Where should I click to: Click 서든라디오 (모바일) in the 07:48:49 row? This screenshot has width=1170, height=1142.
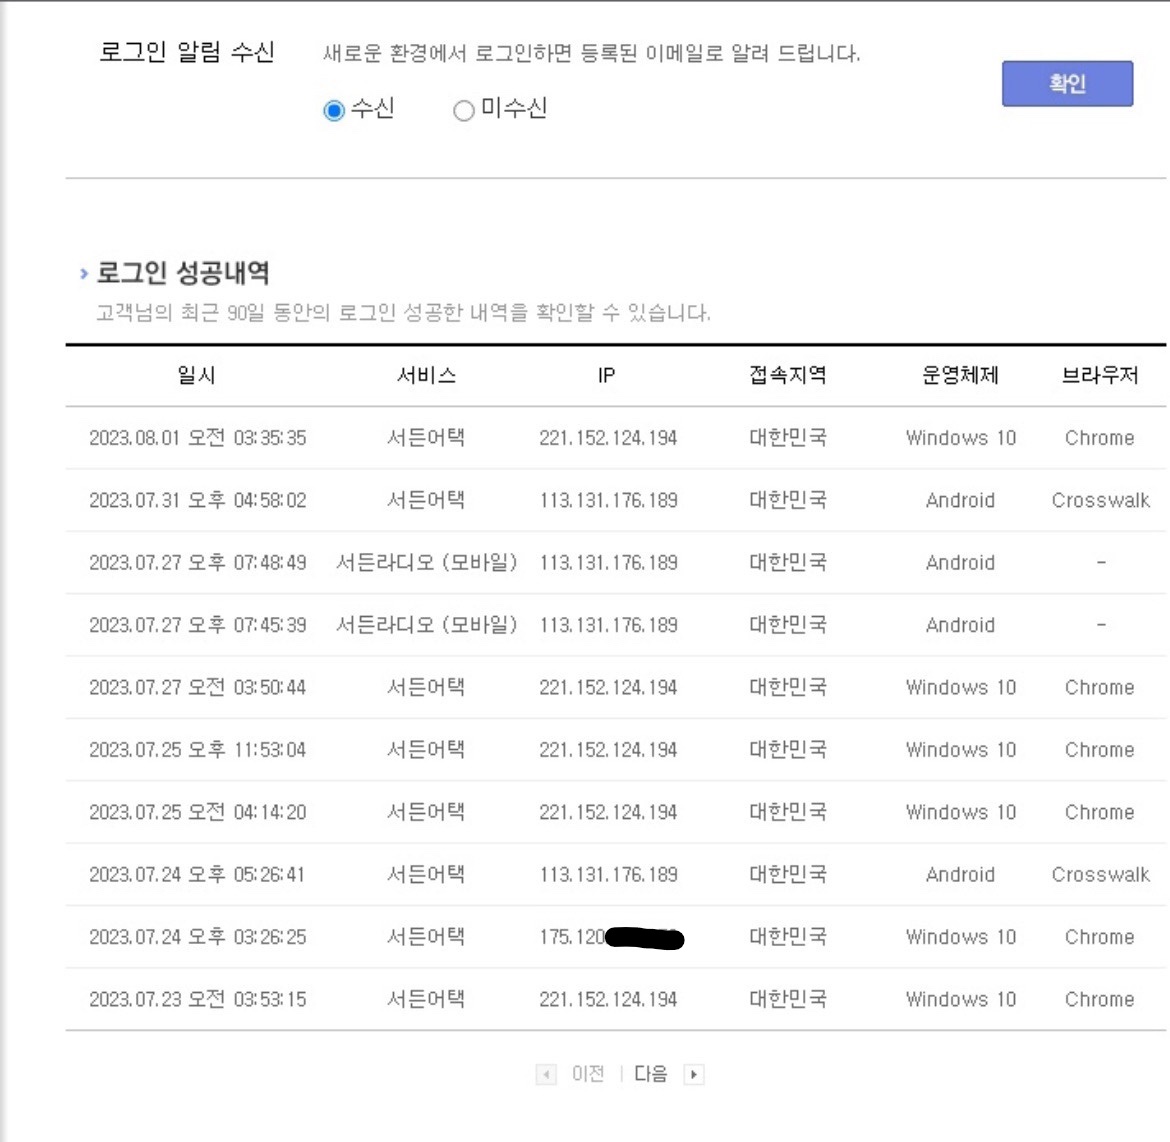426,563
